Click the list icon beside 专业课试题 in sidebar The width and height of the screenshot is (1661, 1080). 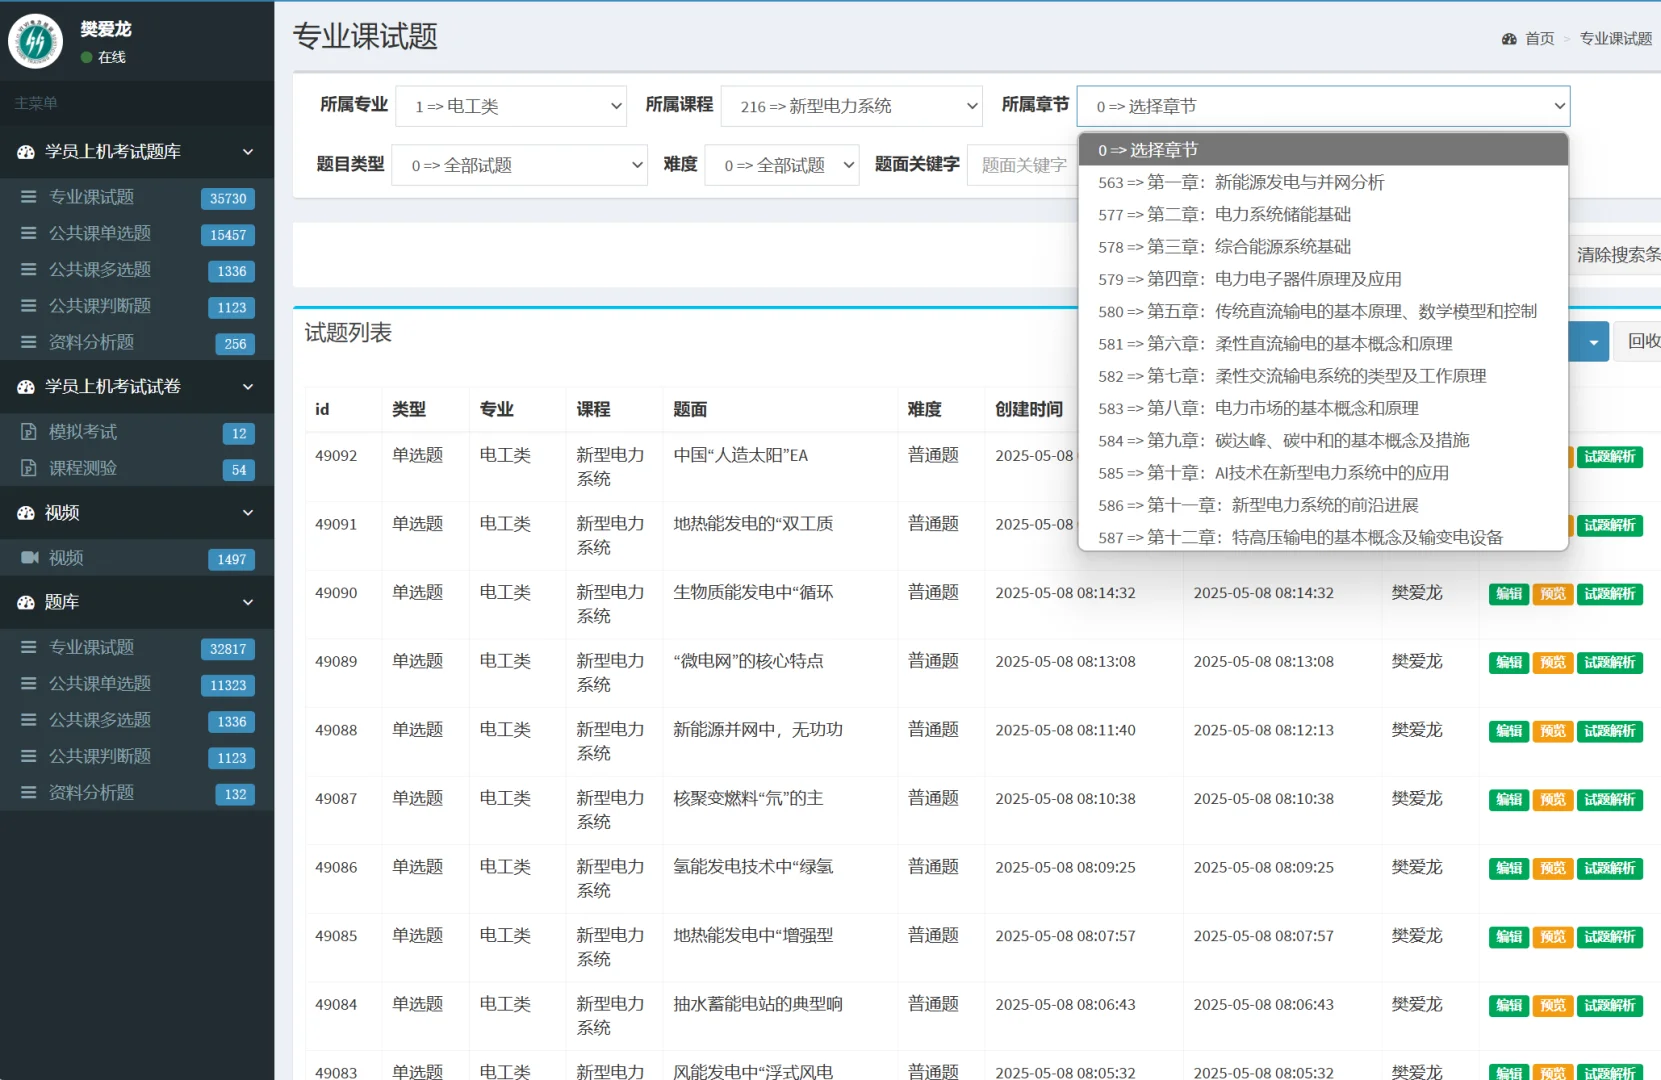[x=28, y=196]
